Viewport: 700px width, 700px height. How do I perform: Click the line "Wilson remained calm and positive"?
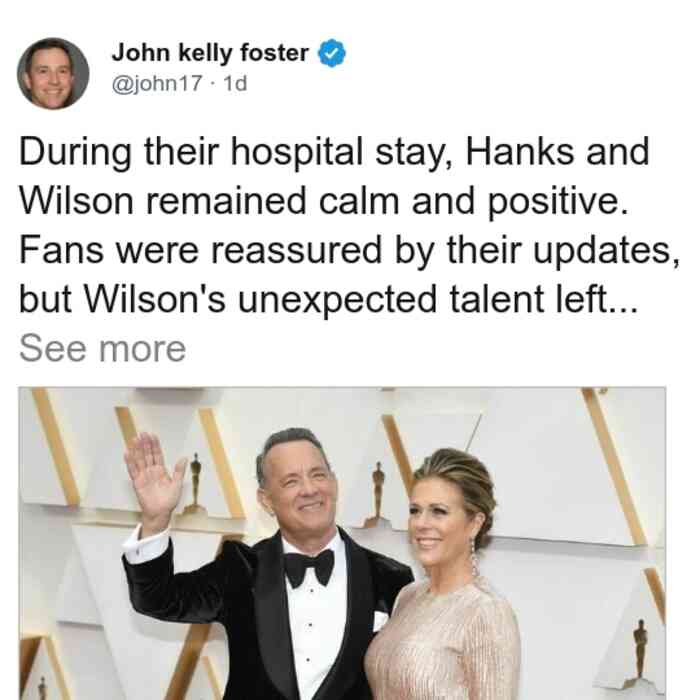coord(323,202)
